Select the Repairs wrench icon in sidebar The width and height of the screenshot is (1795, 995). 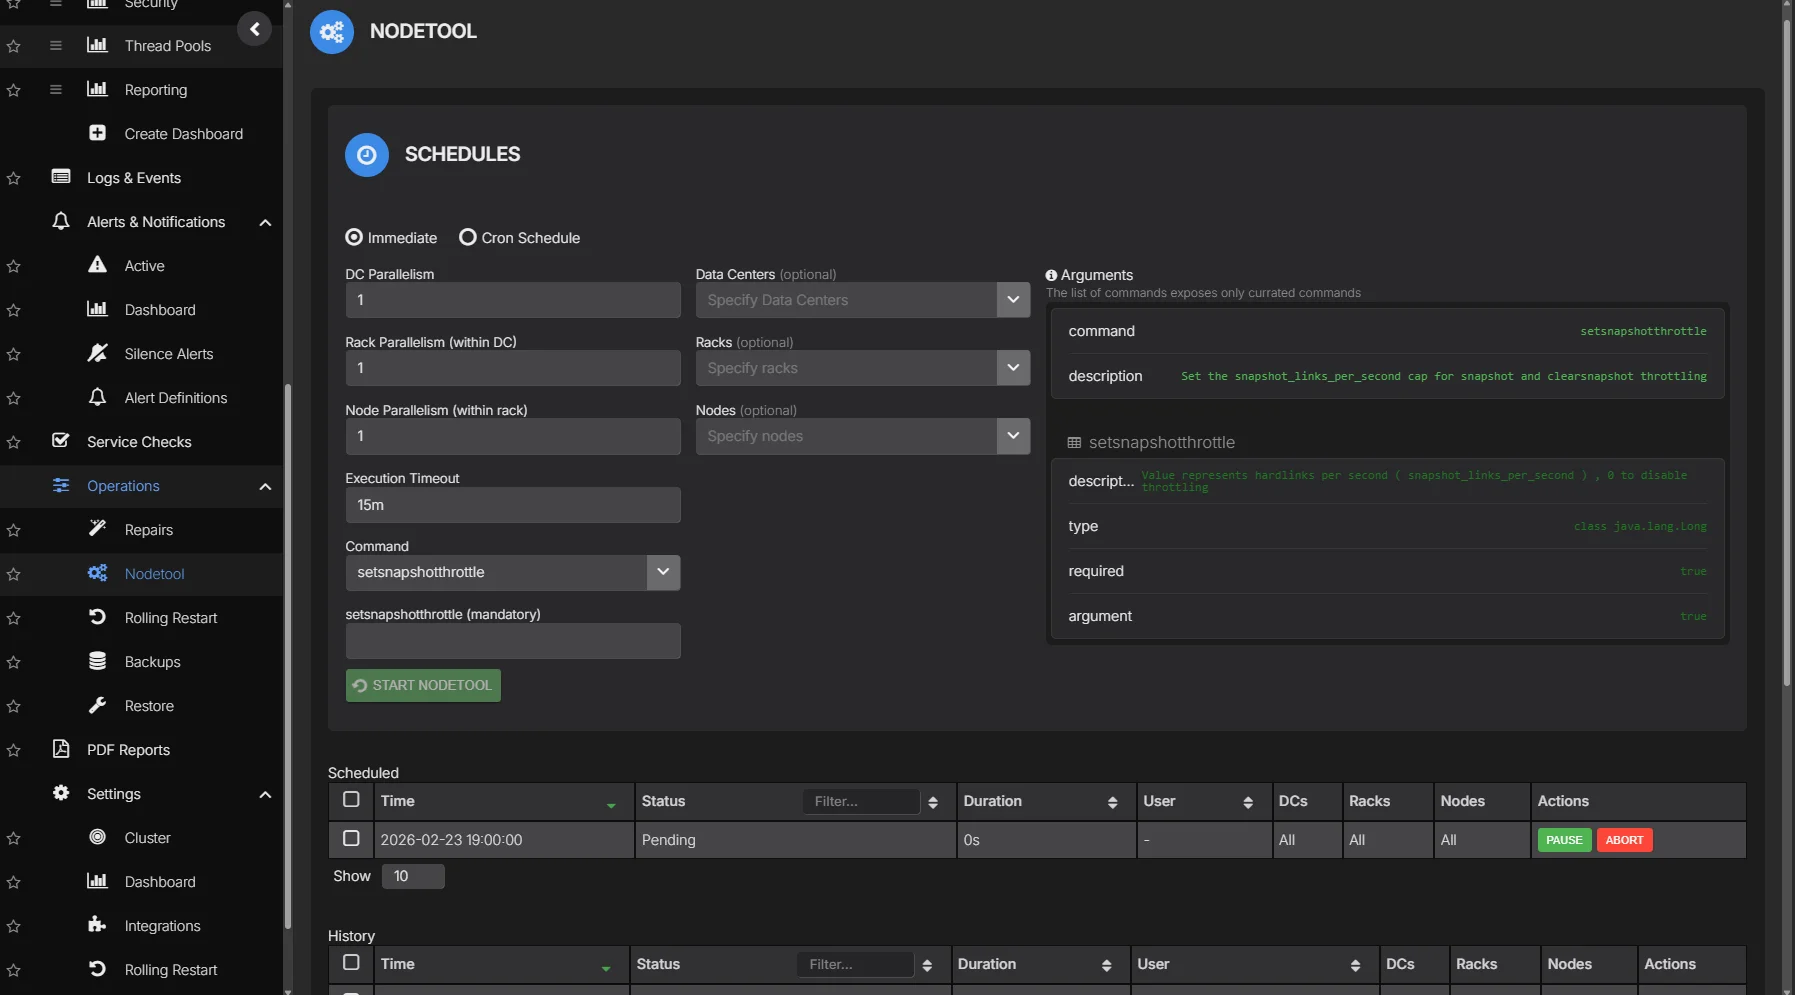97,529
